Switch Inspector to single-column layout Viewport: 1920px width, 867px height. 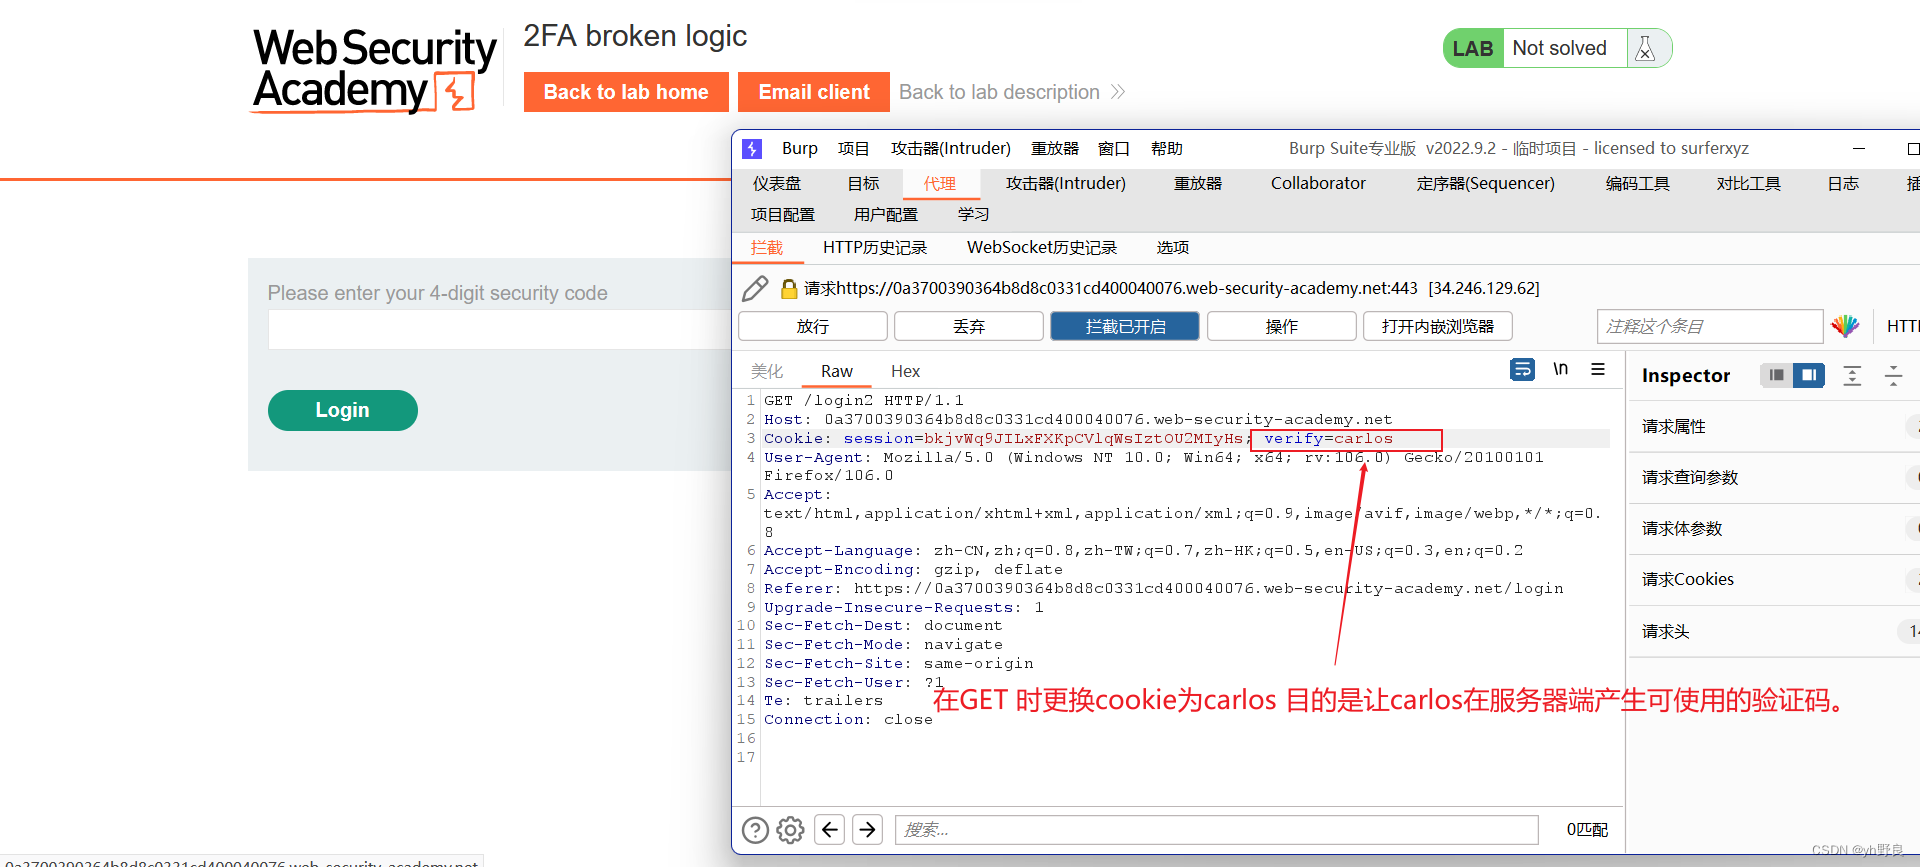click(1776, 375)
